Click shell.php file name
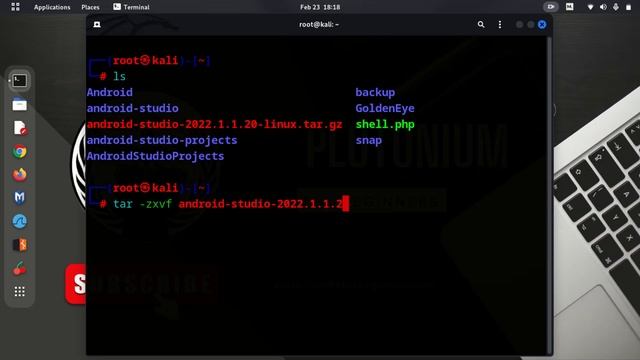 [x=385, y=124]
